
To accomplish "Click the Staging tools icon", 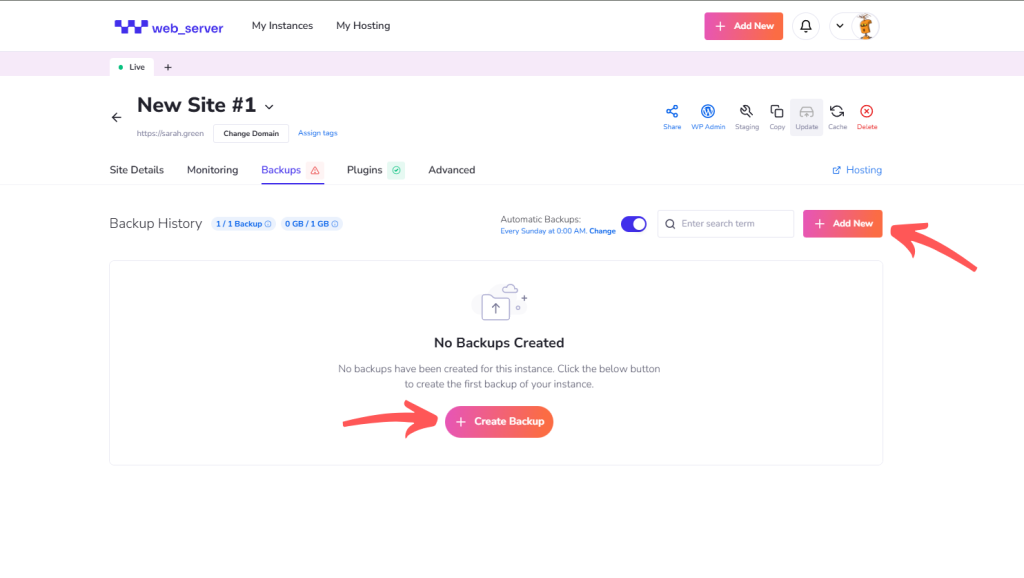I will click(x=746, y=112).
